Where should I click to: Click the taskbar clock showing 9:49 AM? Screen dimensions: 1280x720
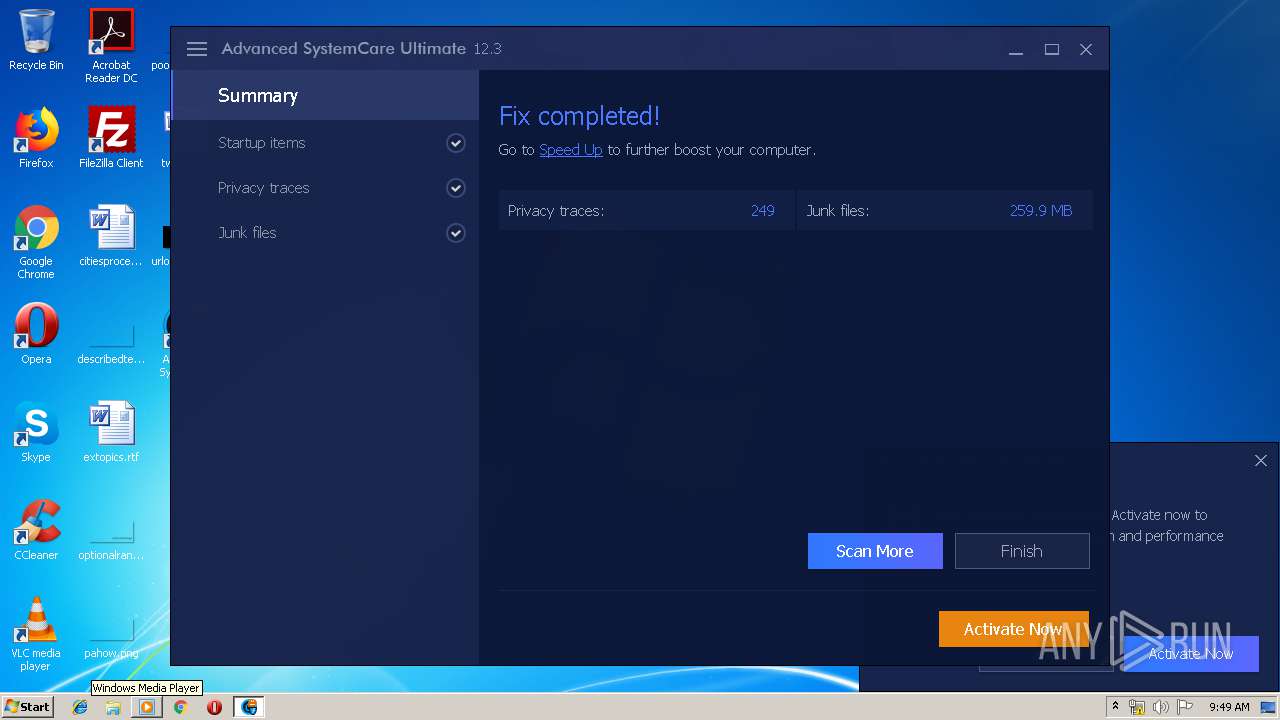point(1229,707)
